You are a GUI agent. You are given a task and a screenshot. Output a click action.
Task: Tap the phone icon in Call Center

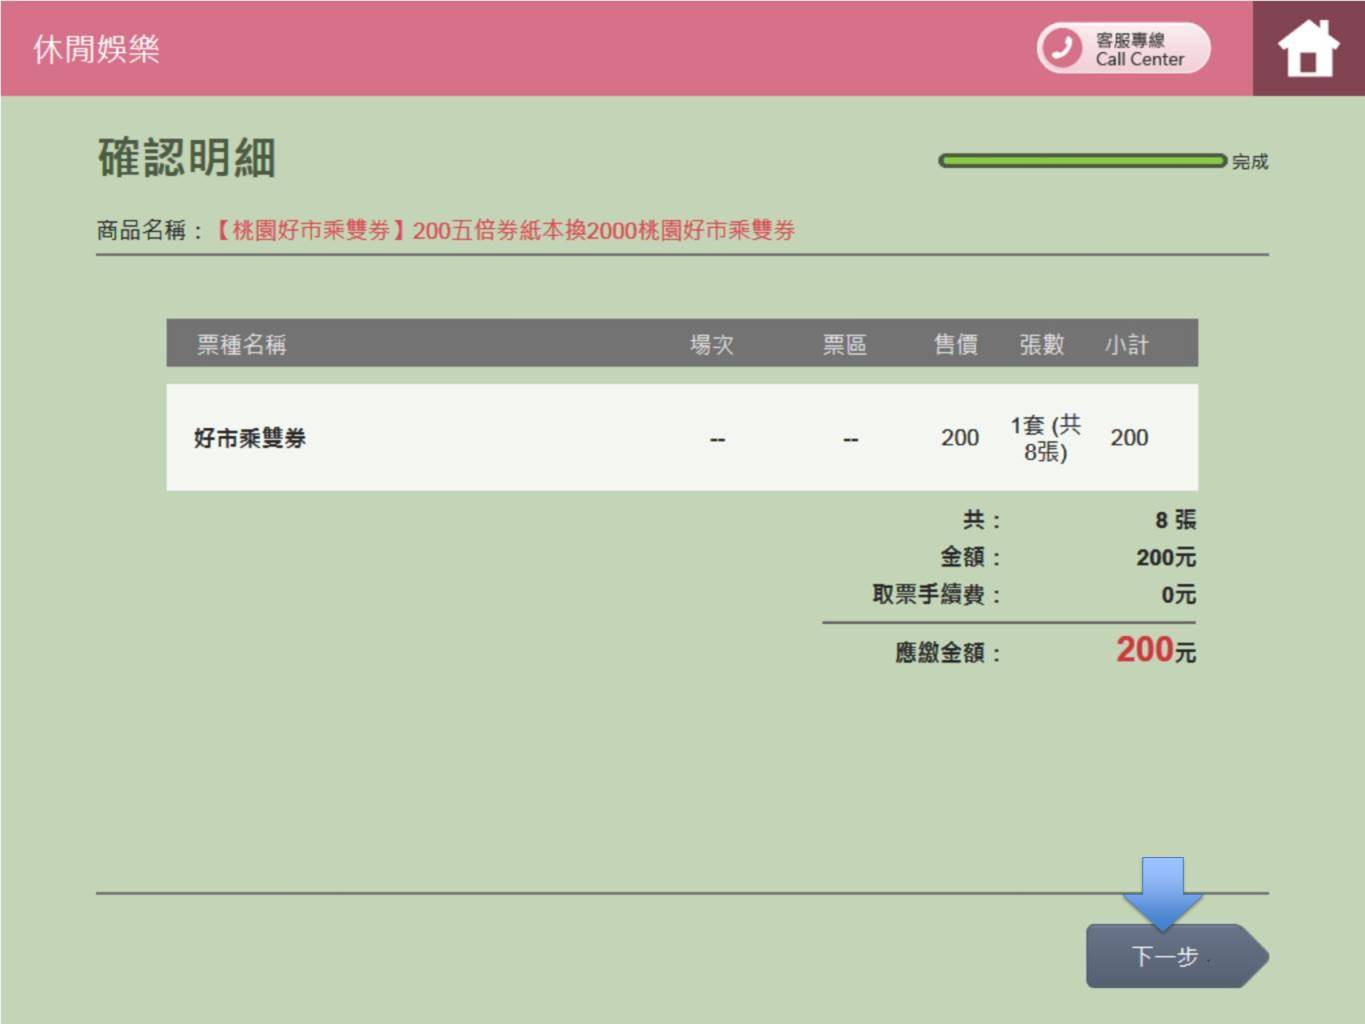(x=1062, y=48)
